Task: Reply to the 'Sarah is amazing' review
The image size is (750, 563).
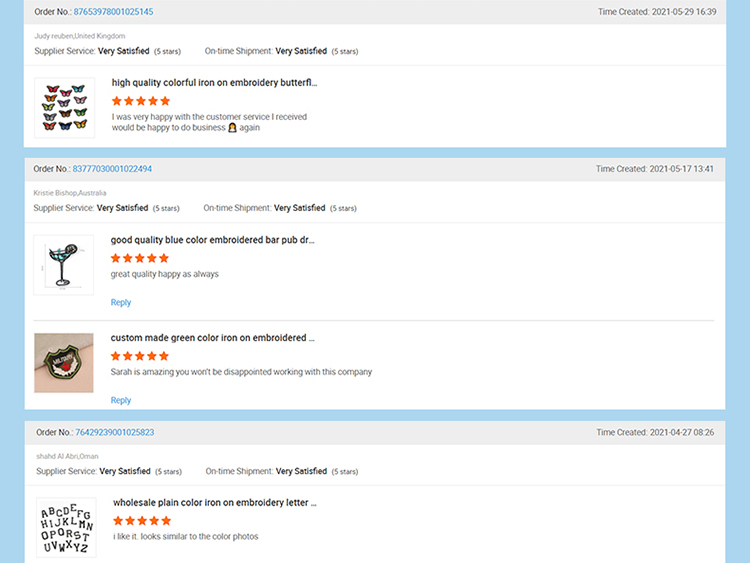Action: 121,400
